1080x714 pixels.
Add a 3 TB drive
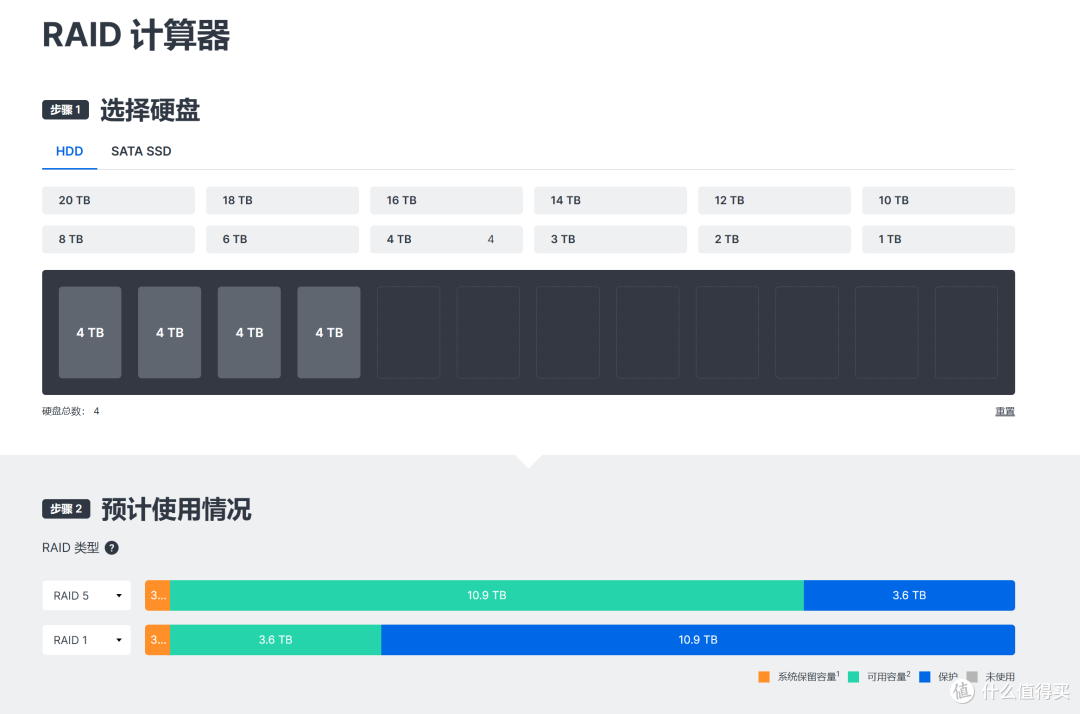click(x=610, y=240)
